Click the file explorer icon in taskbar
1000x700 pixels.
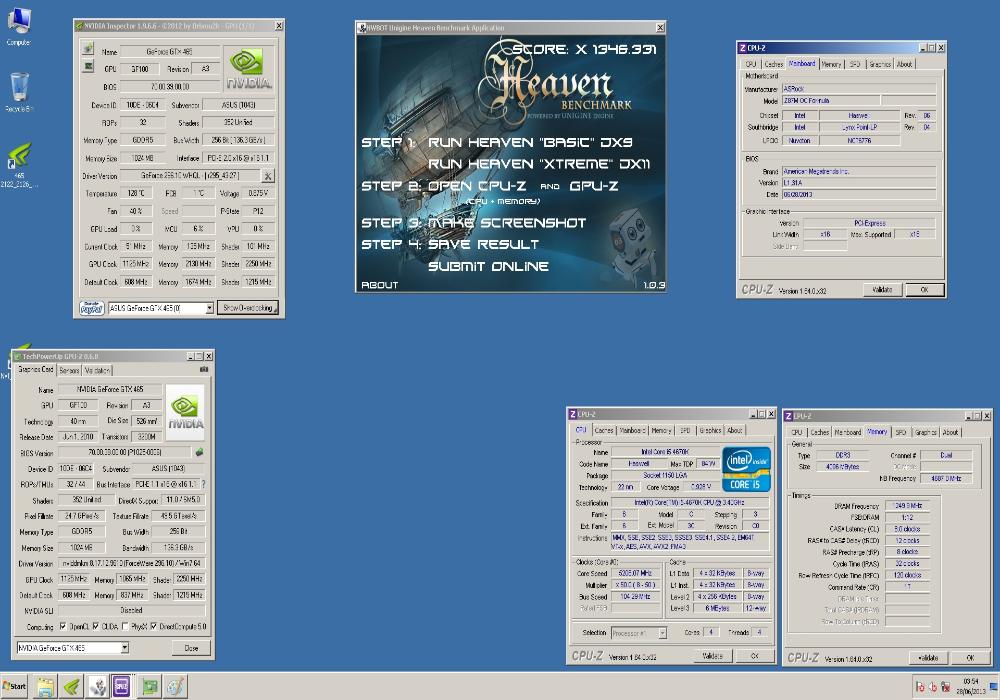click(45, 687)
